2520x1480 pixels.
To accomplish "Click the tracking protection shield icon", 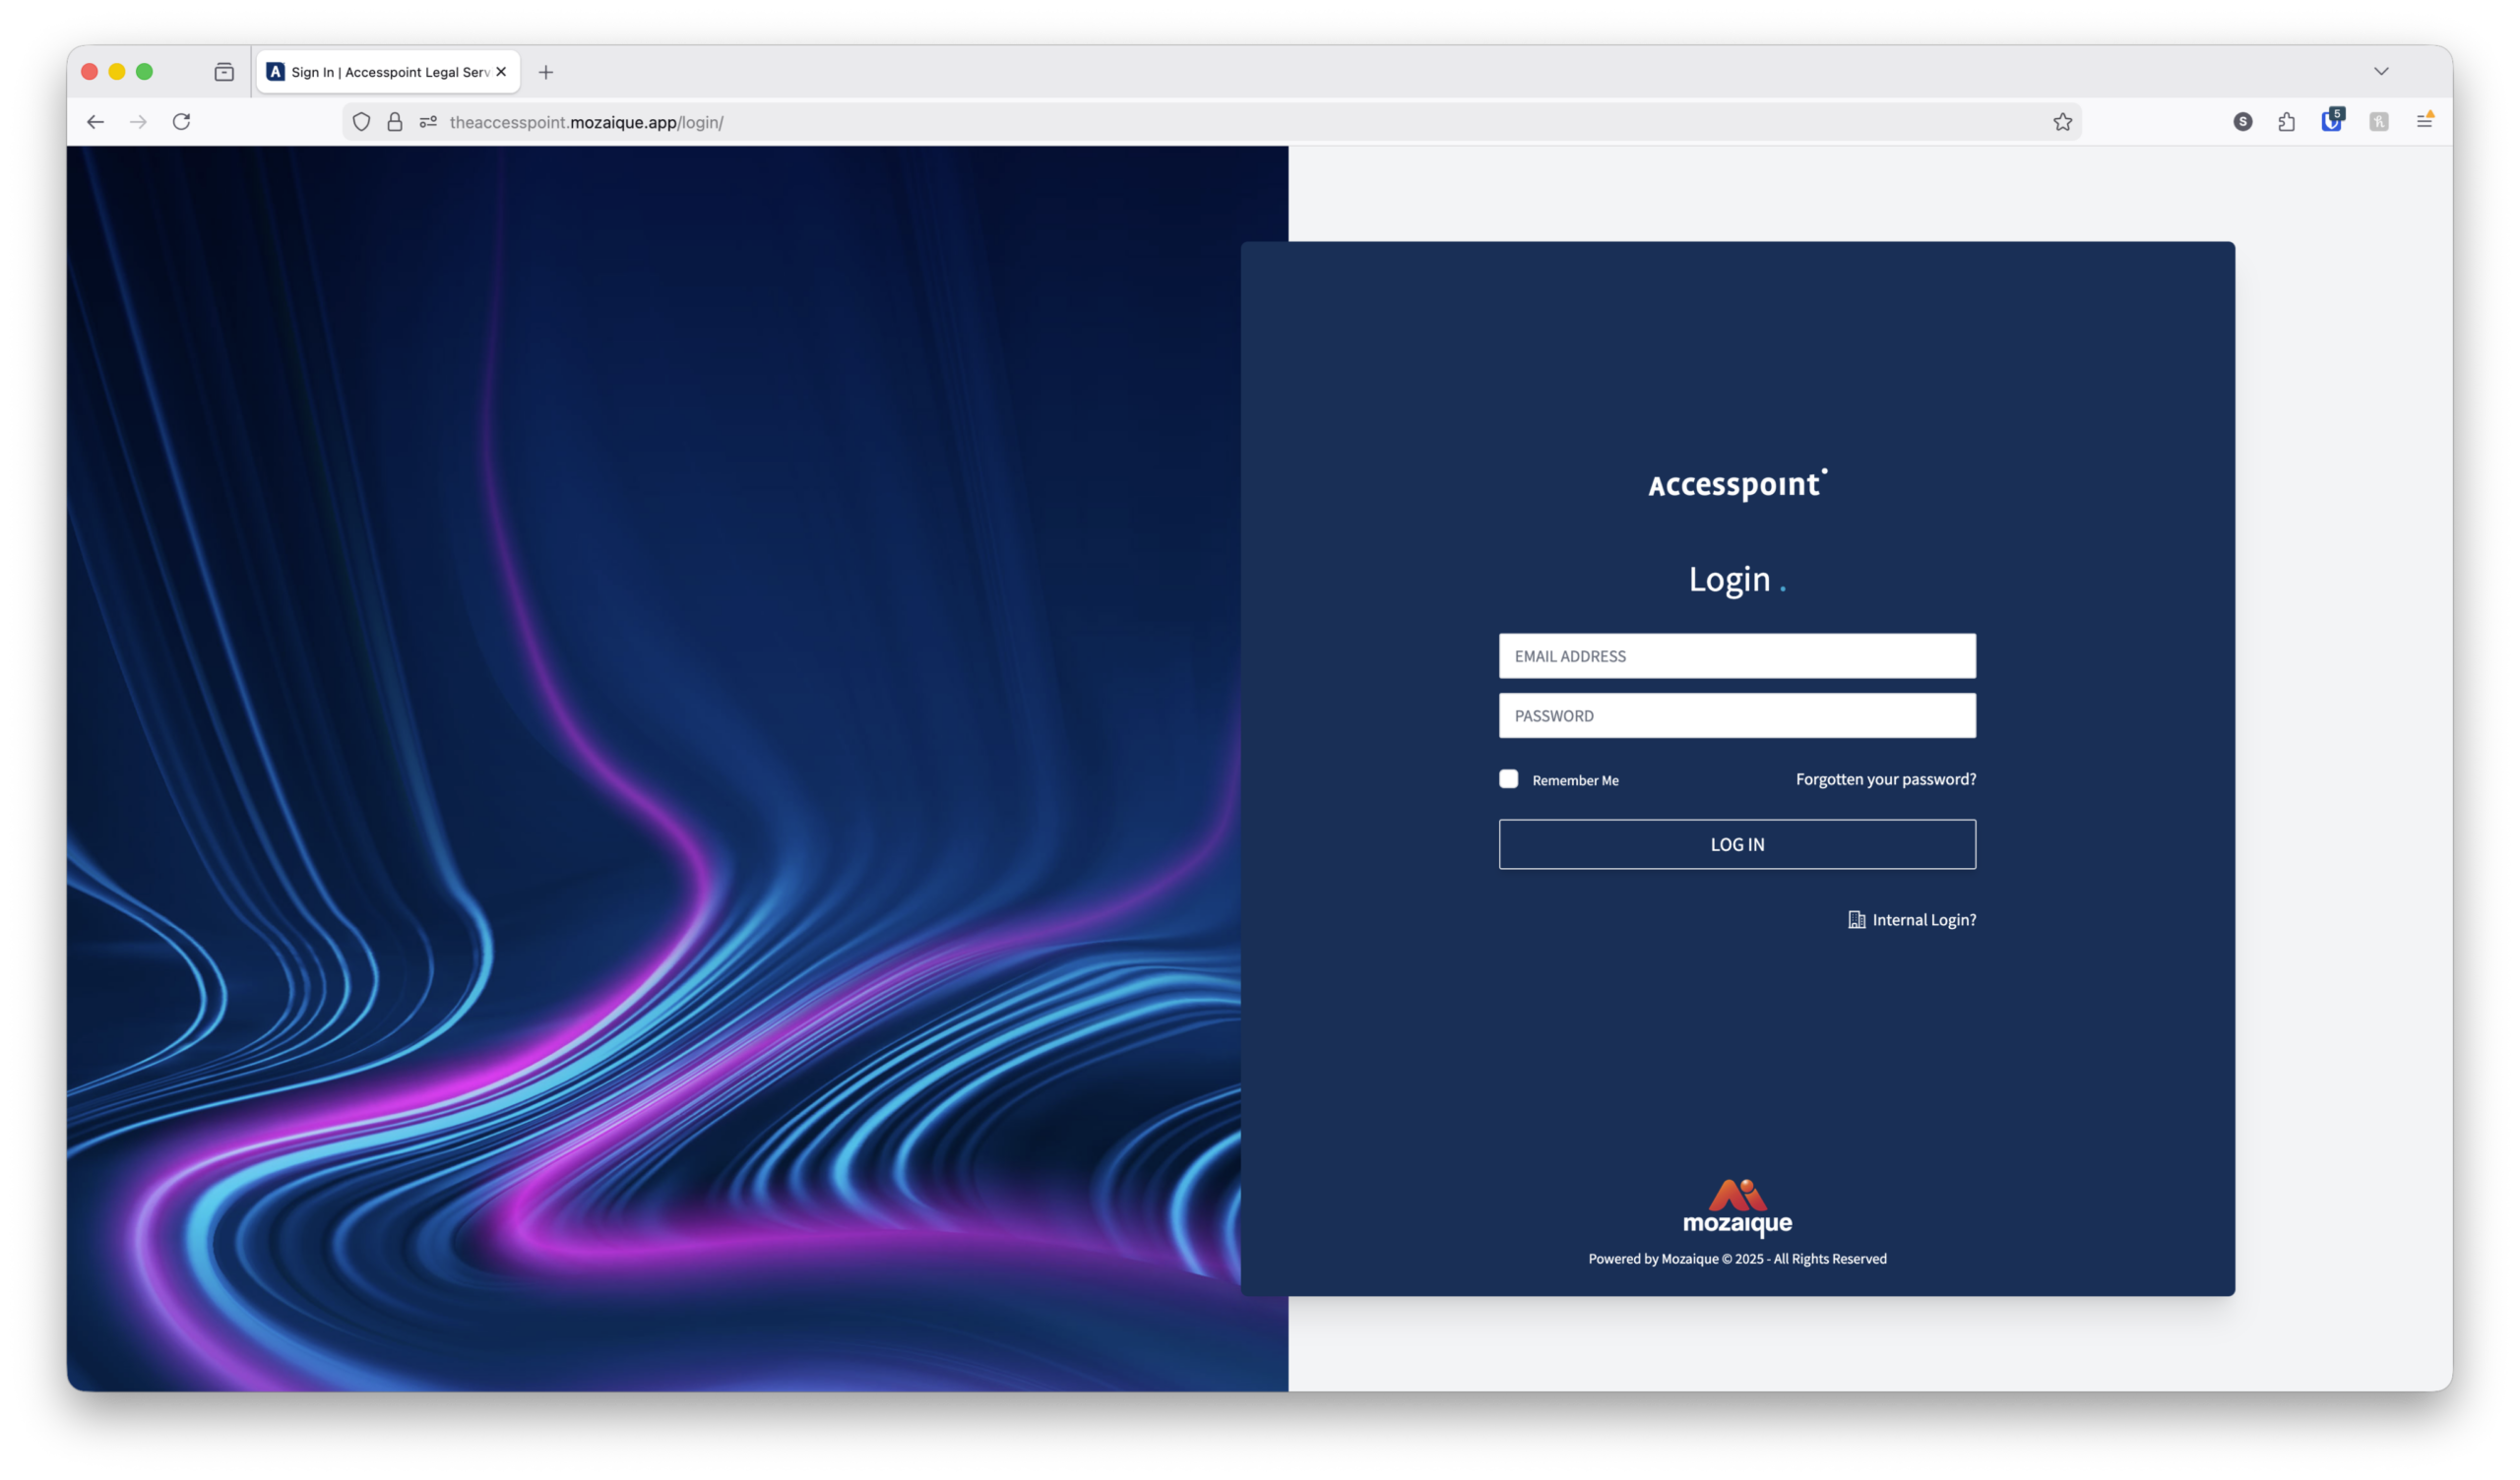I will [361, 122].
